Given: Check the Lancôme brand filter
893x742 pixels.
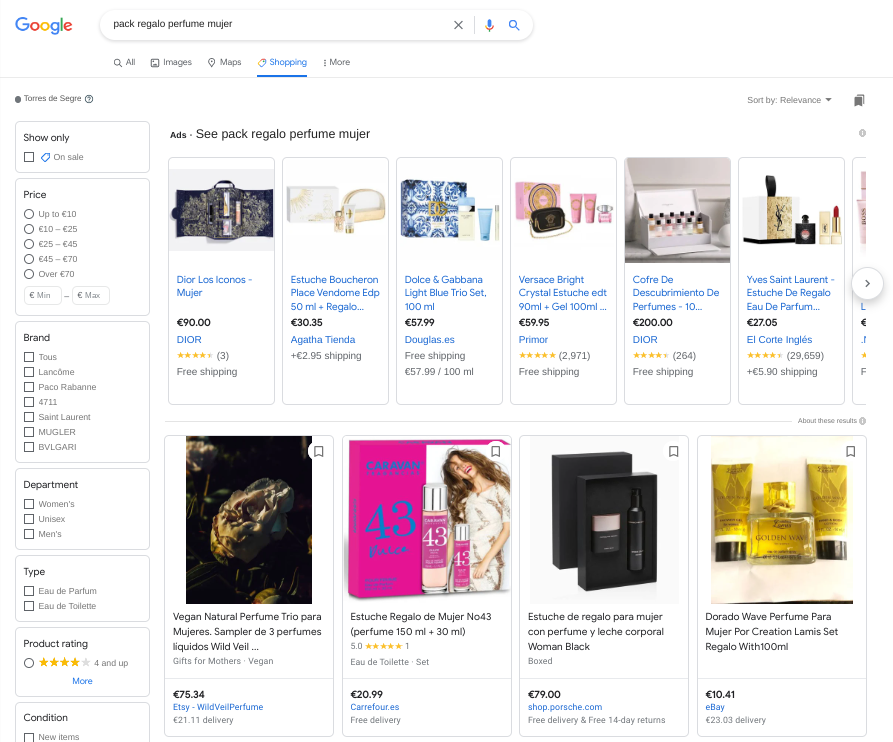Looking at the screenshot, I should (29, 372).
